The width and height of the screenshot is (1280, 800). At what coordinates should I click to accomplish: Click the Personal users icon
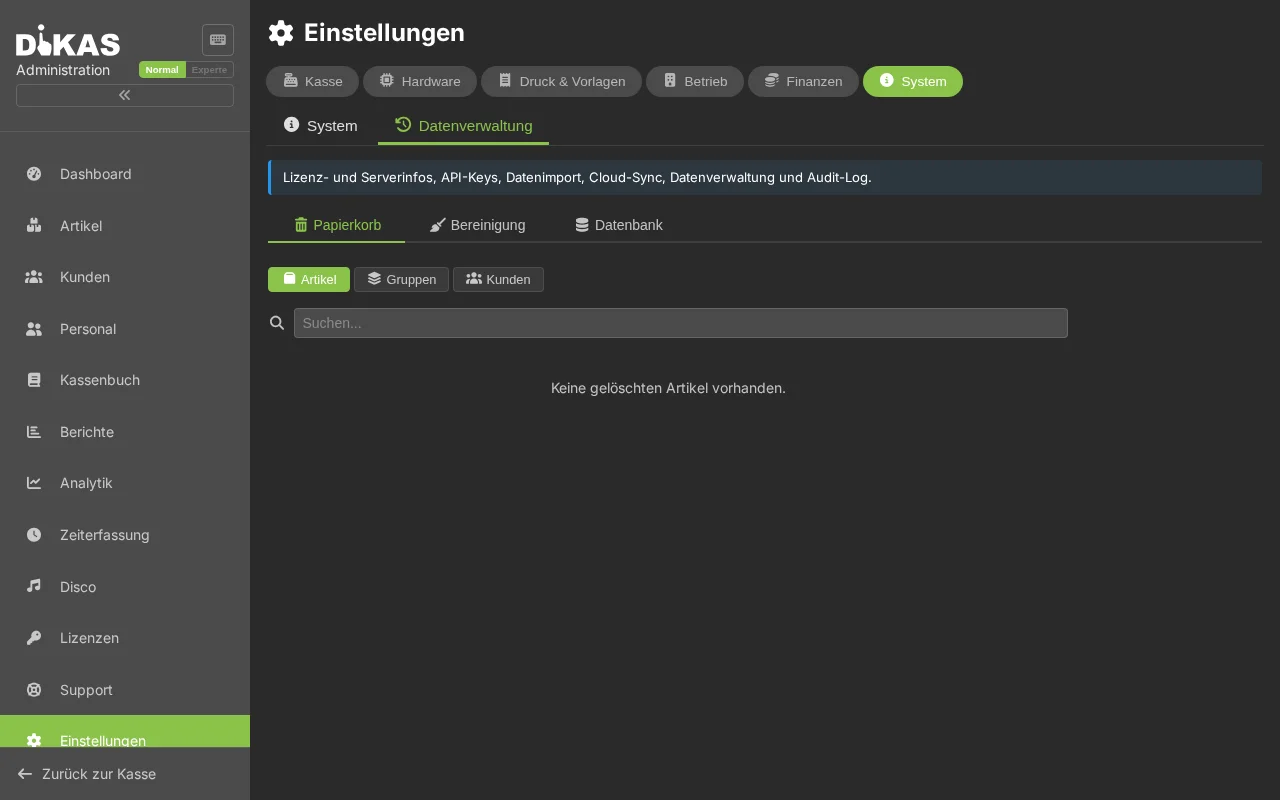(x=34, y=329)
